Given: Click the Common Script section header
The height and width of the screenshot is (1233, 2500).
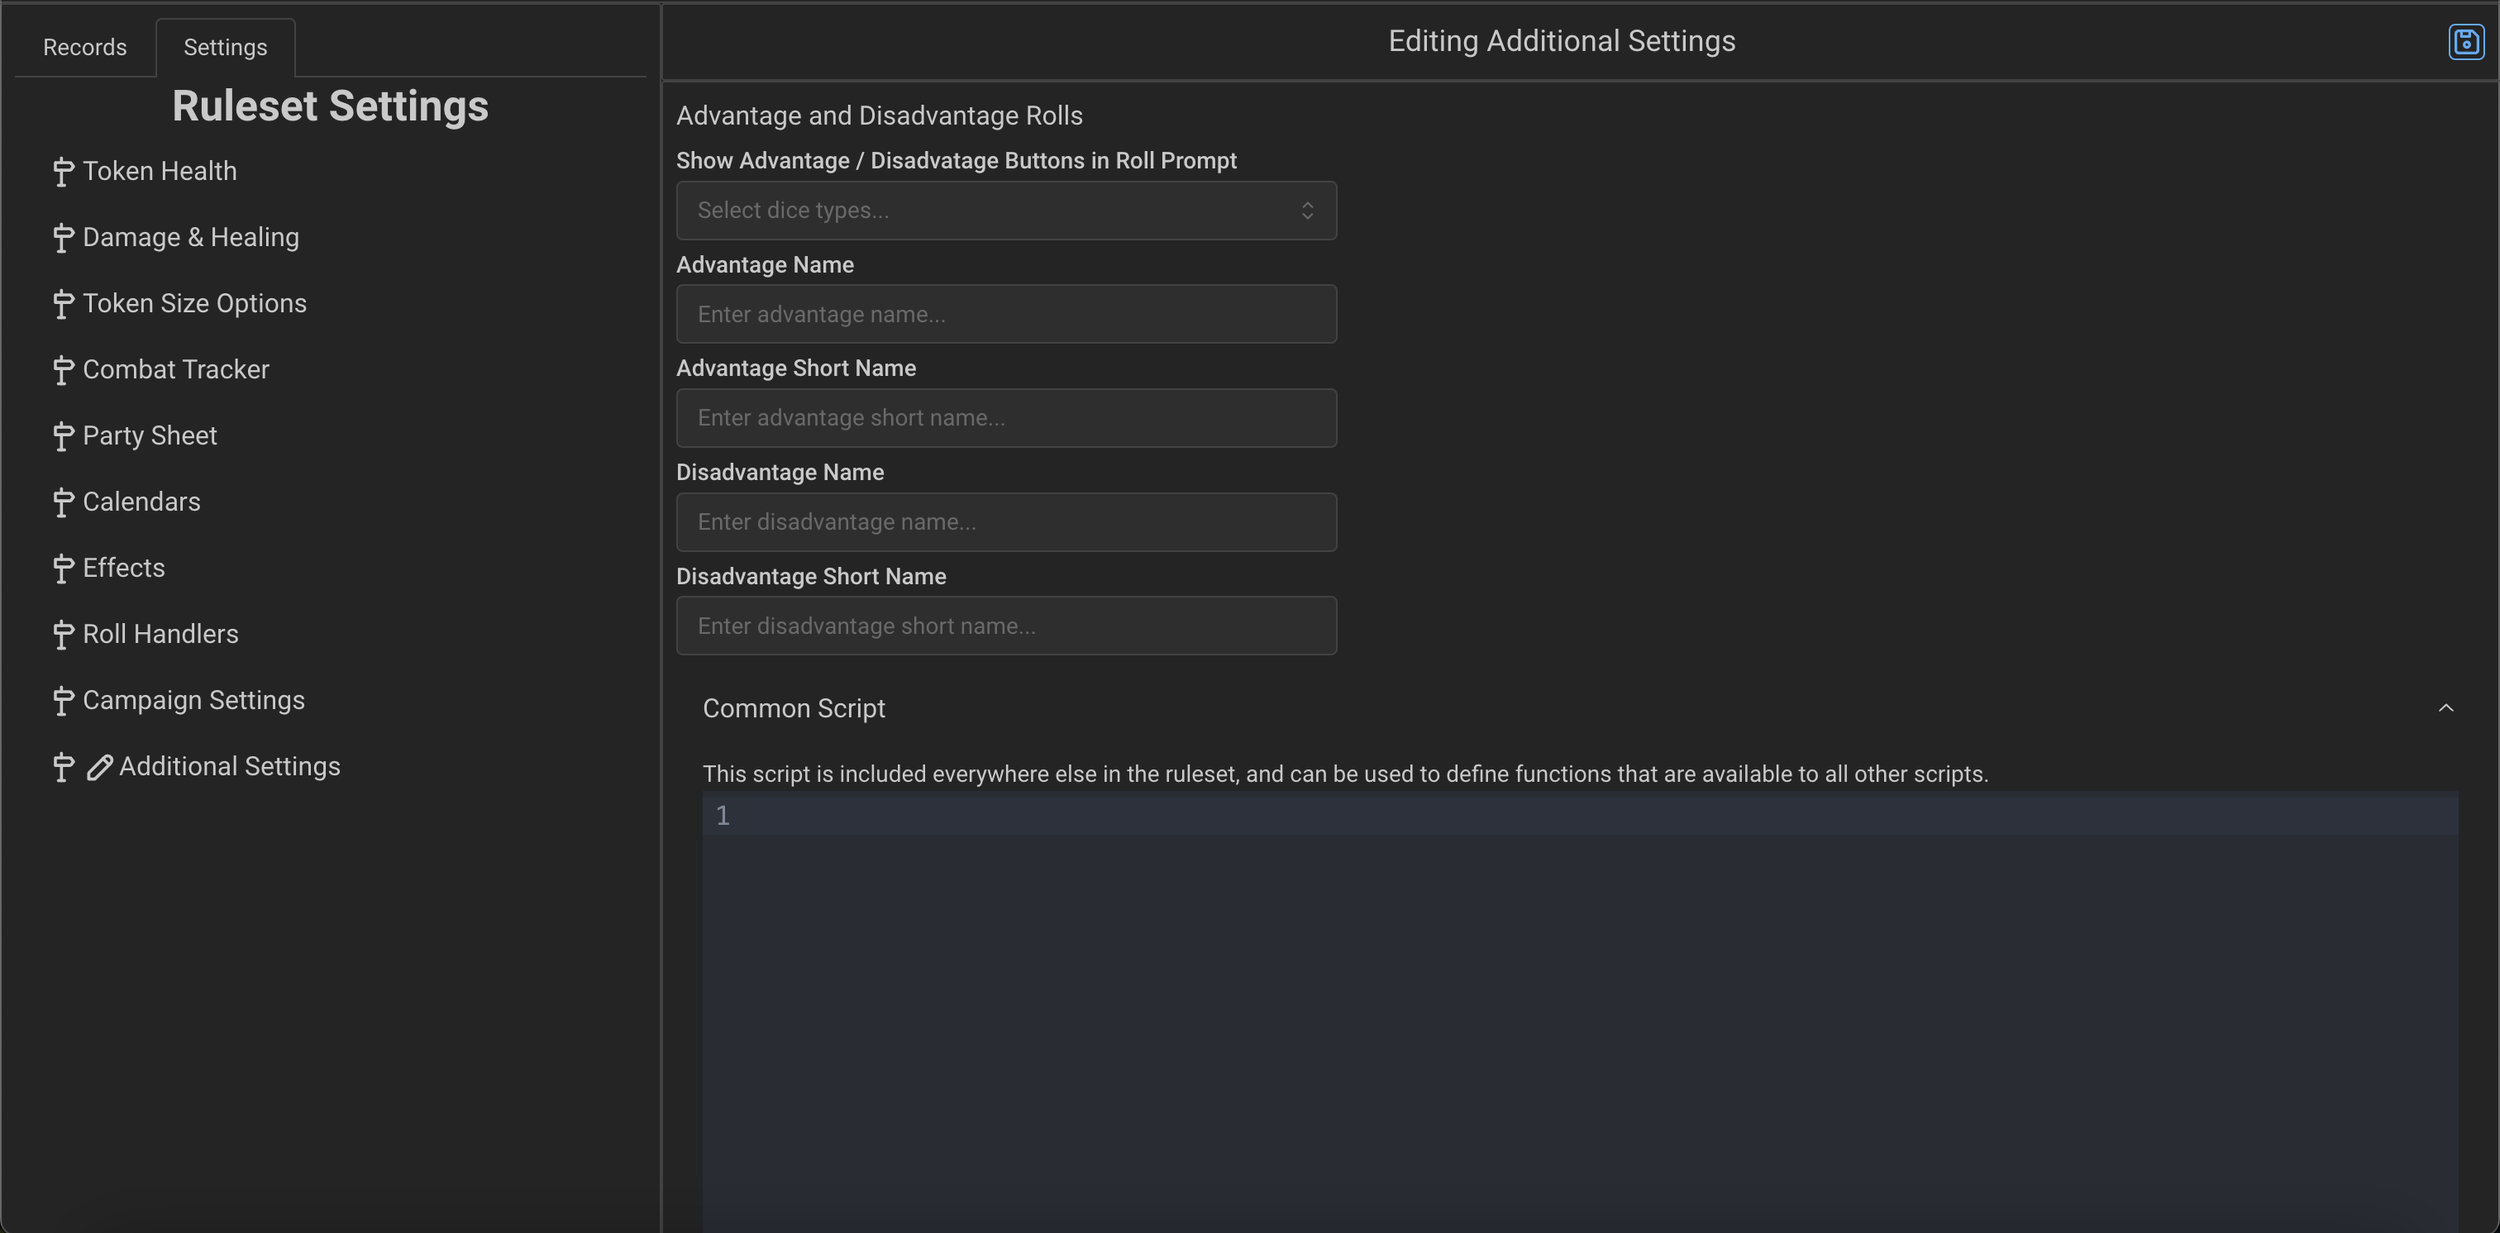Looking at the screenshot, I should pyautogui.click(x=794, y=708).
